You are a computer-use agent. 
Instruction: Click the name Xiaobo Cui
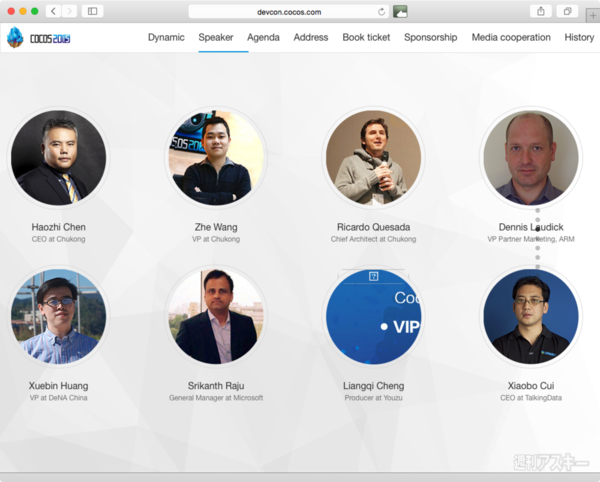tap(531, 386)
